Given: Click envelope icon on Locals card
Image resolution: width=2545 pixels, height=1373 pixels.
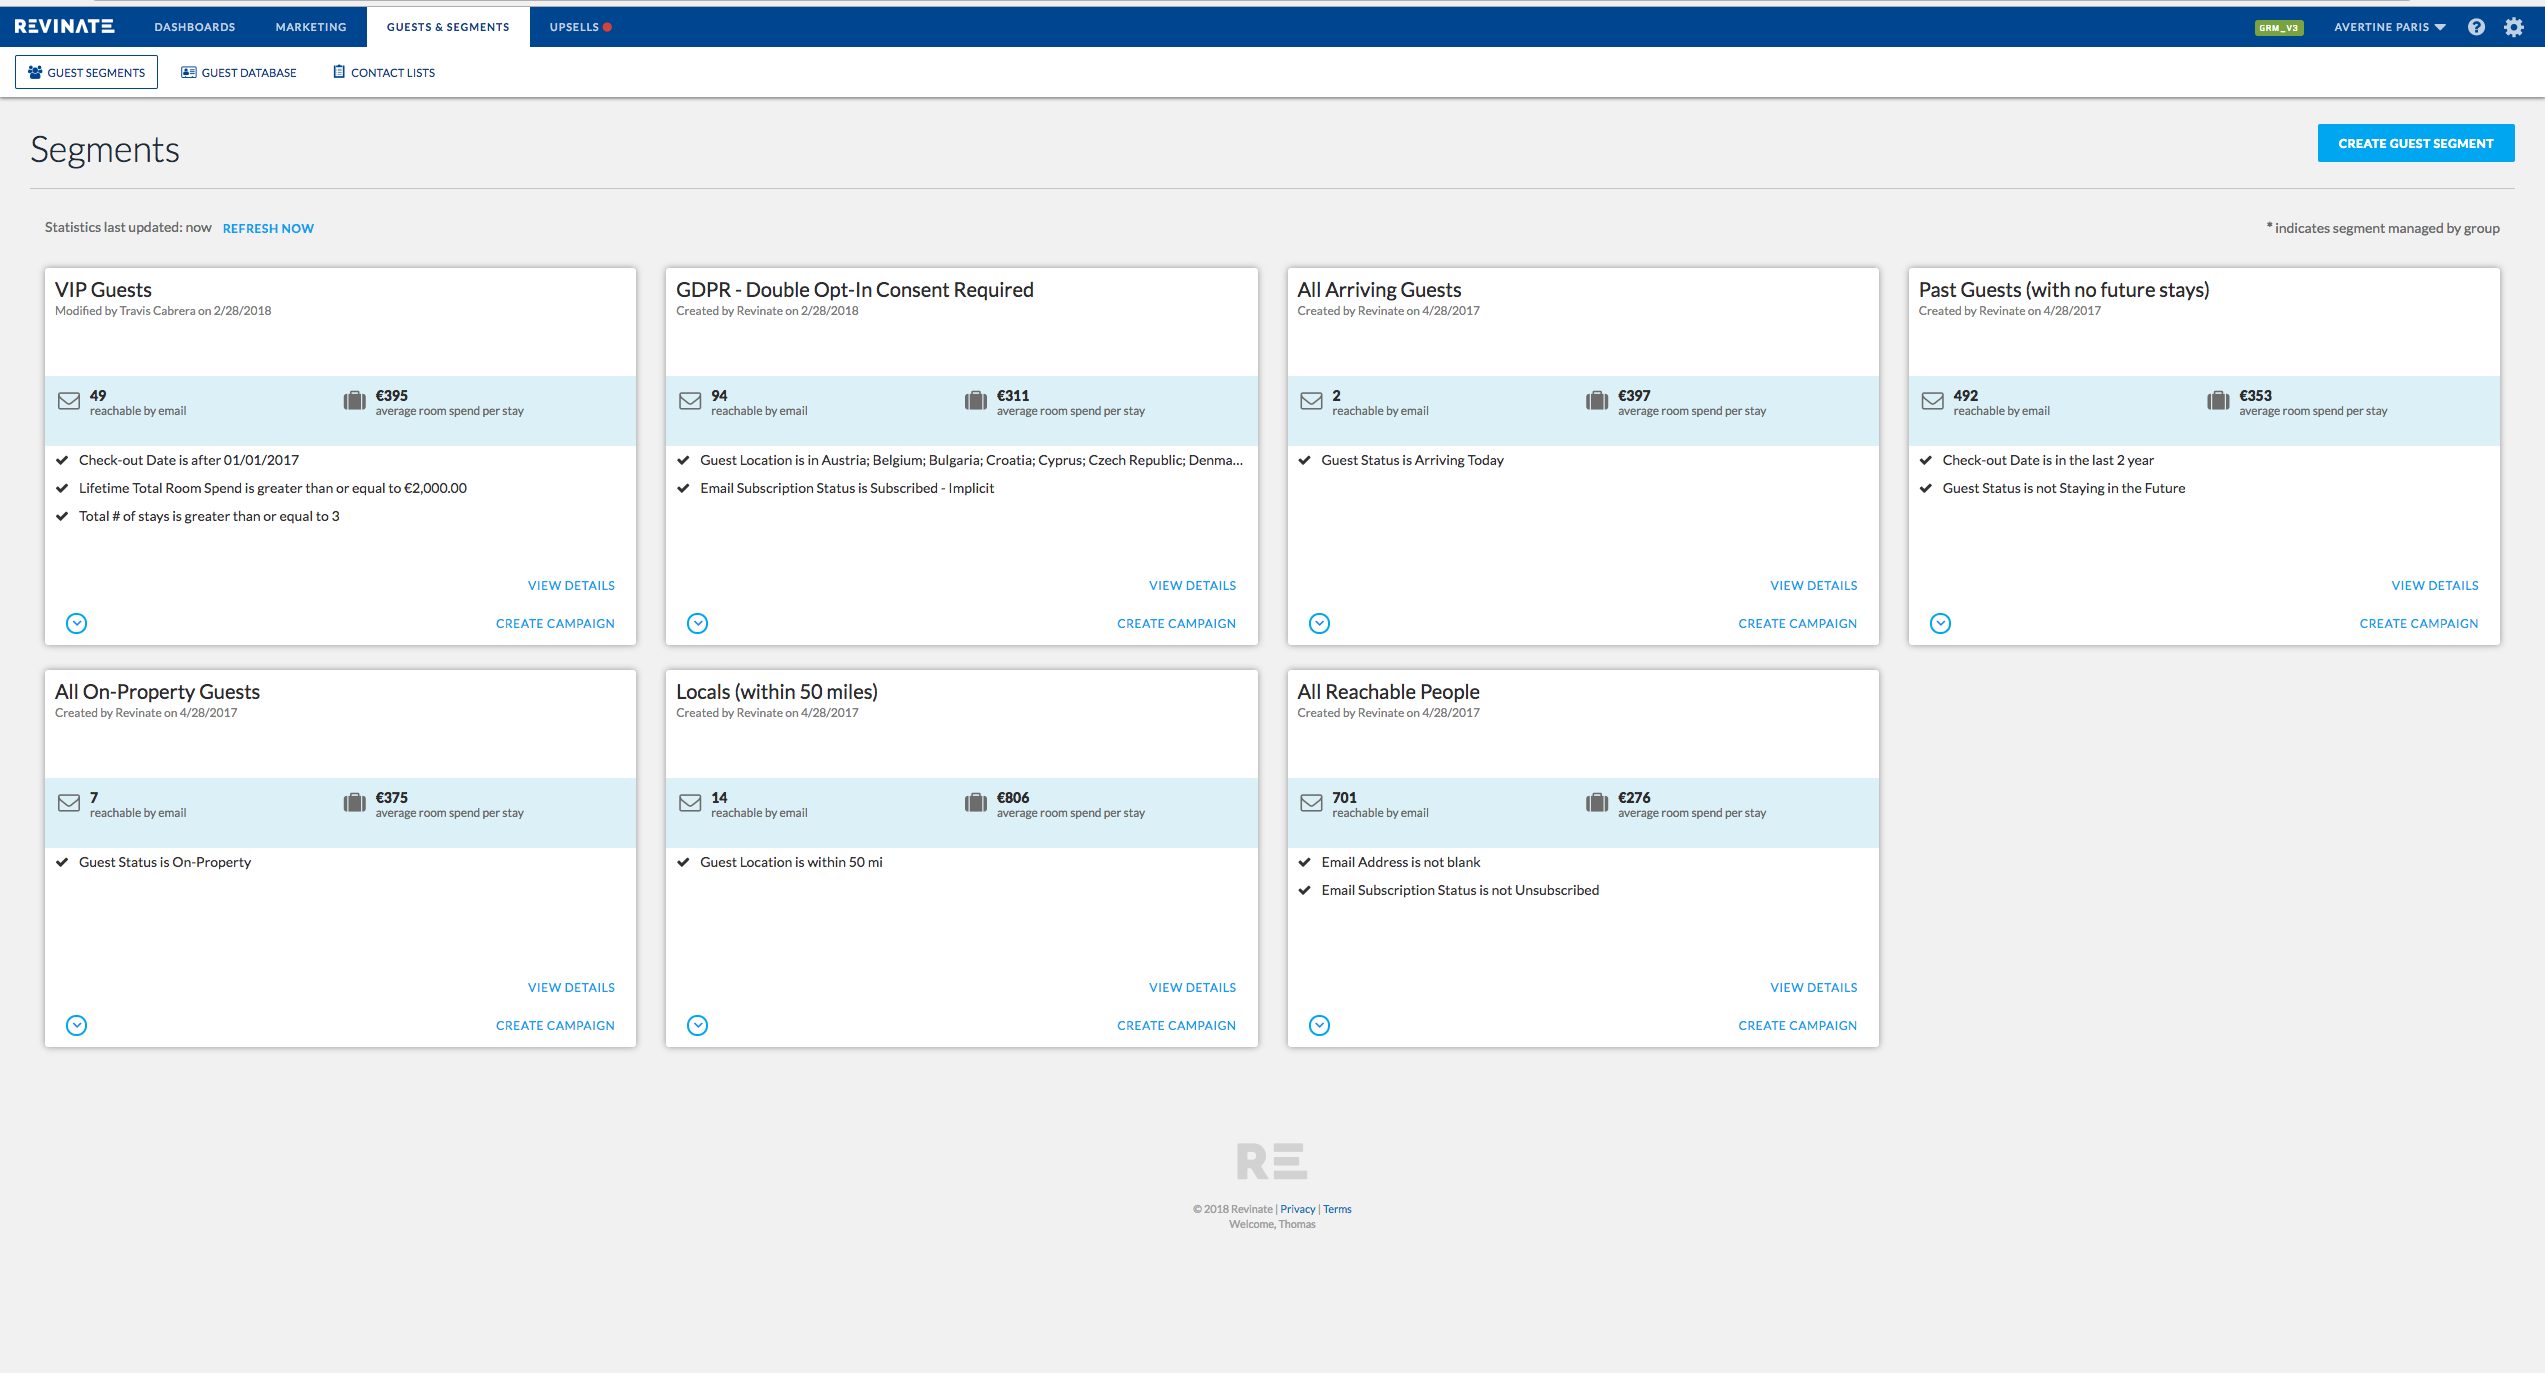Looking at the screenshot, I should coord(690,803).
